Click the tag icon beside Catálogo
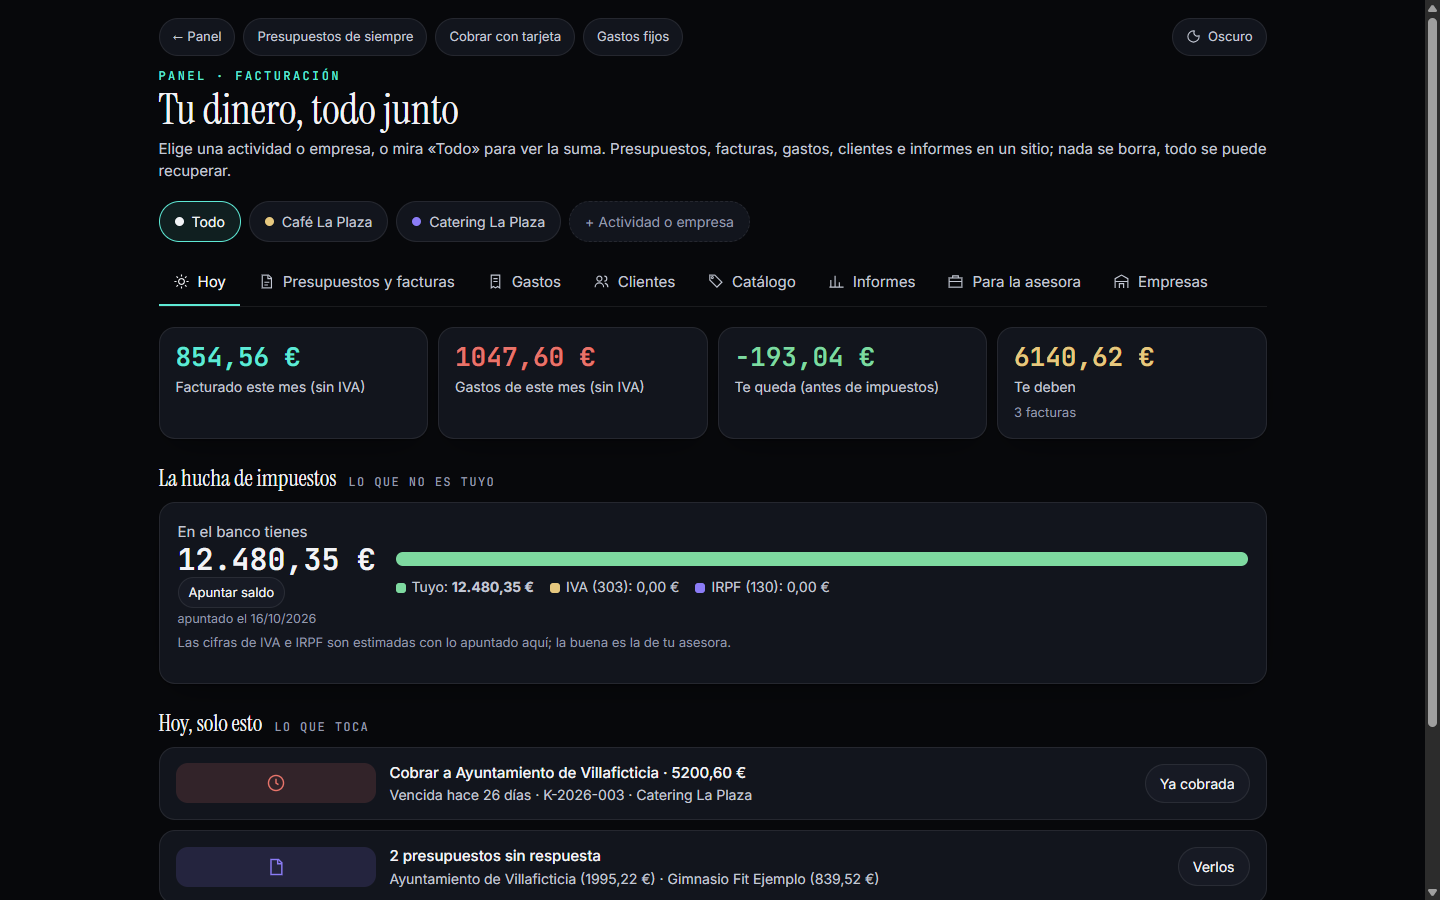 tap(716, 282)
